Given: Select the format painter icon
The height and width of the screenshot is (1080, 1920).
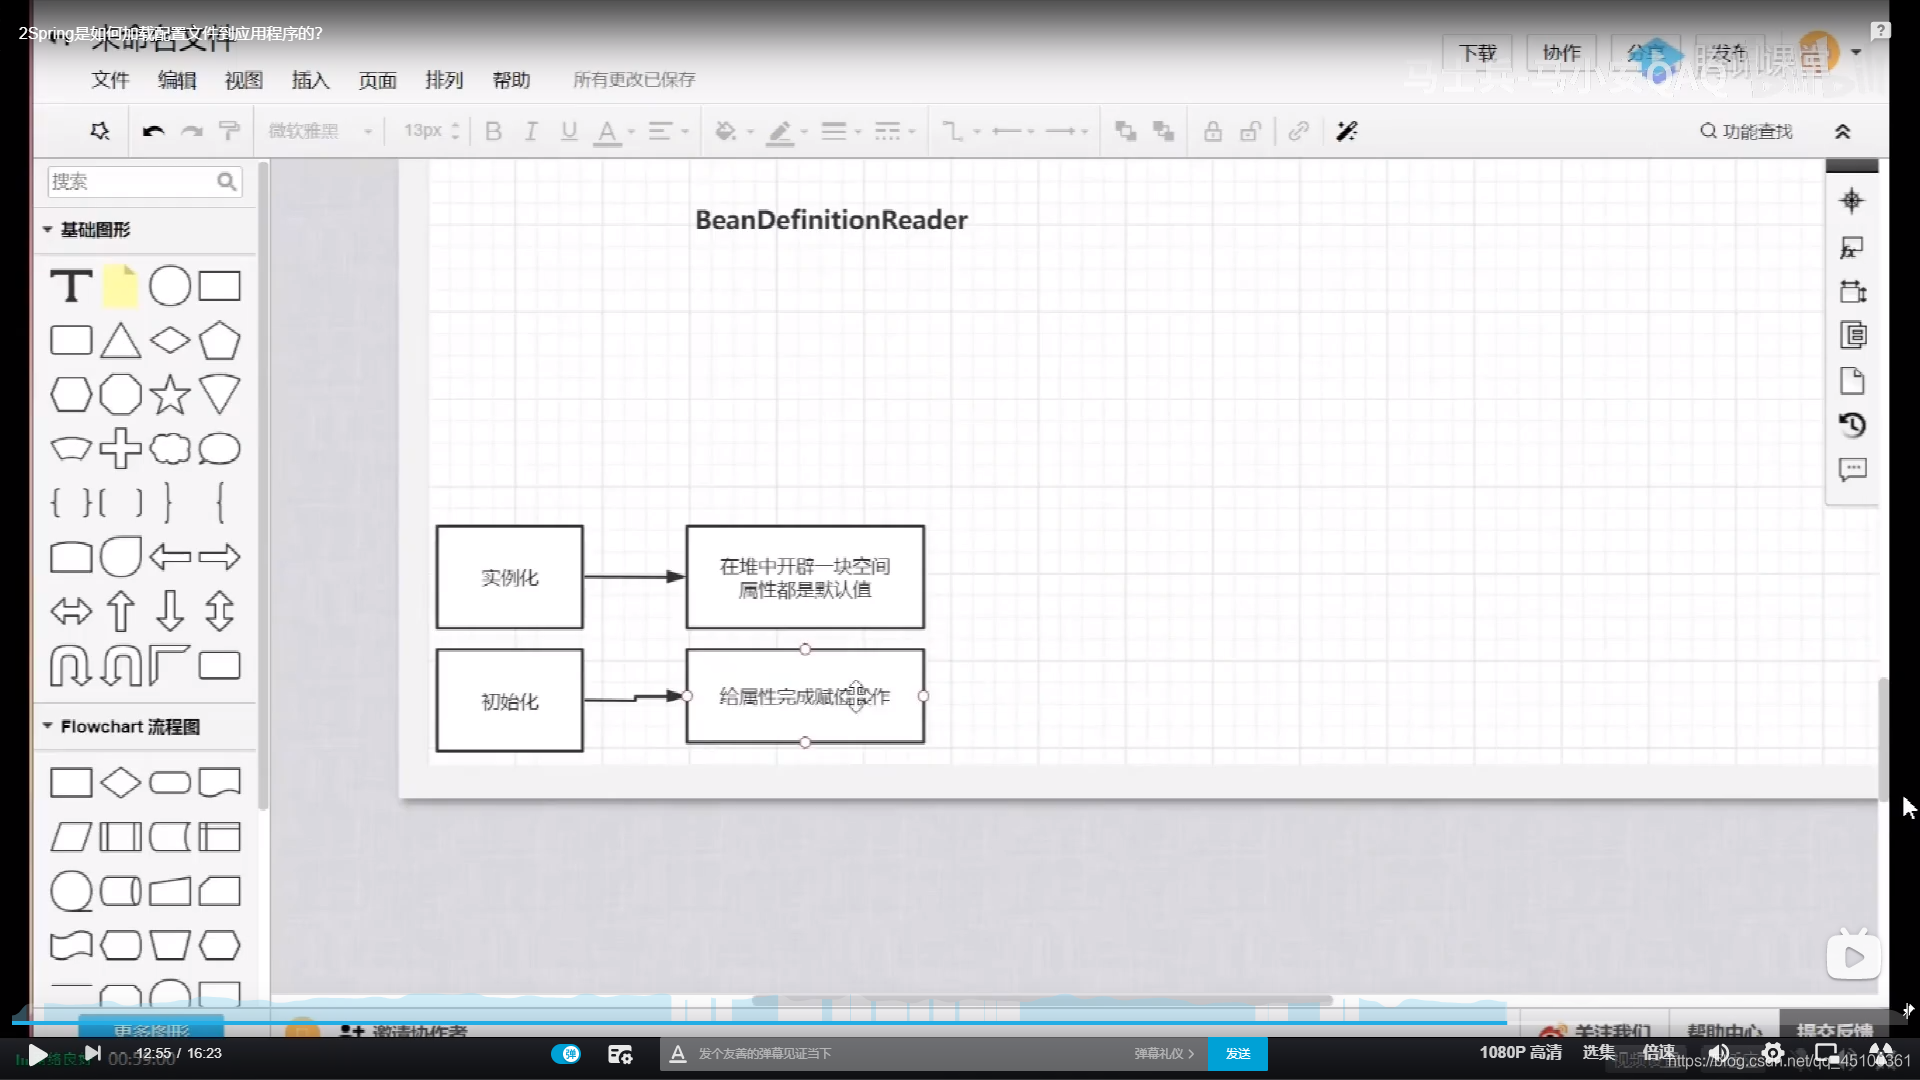Looking at the screenshot, I should point(229,131).
